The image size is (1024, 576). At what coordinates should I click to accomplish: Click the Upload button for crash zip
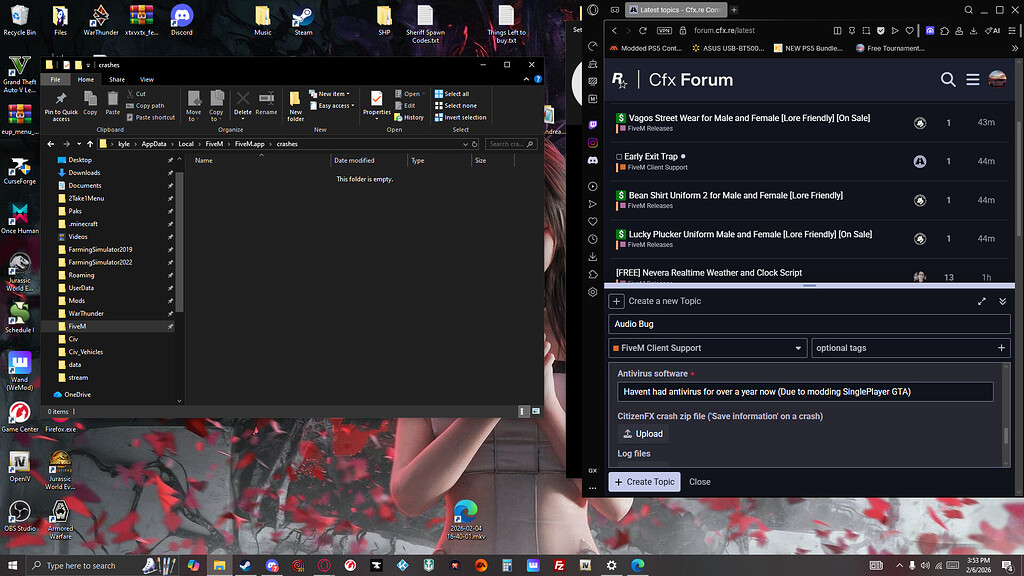pyautogui.click(x=643, y=434)
